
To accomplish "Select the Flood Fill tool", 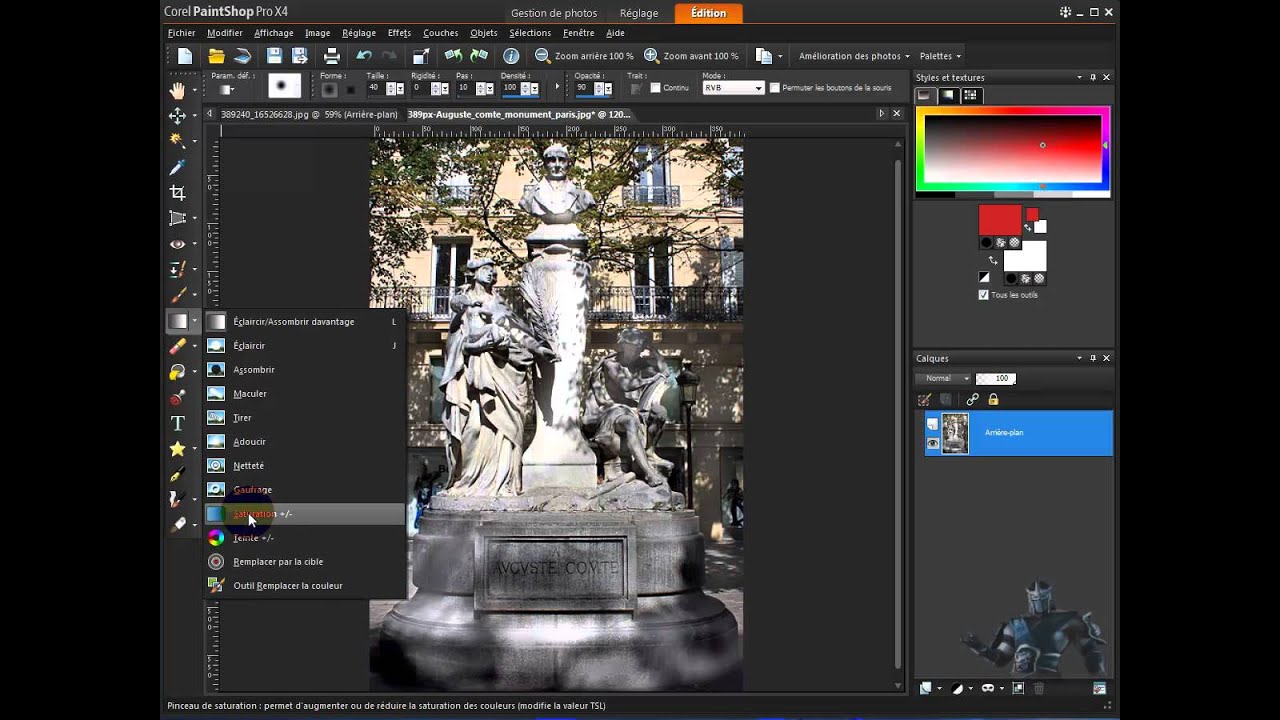I will click(x=178, y=372).
